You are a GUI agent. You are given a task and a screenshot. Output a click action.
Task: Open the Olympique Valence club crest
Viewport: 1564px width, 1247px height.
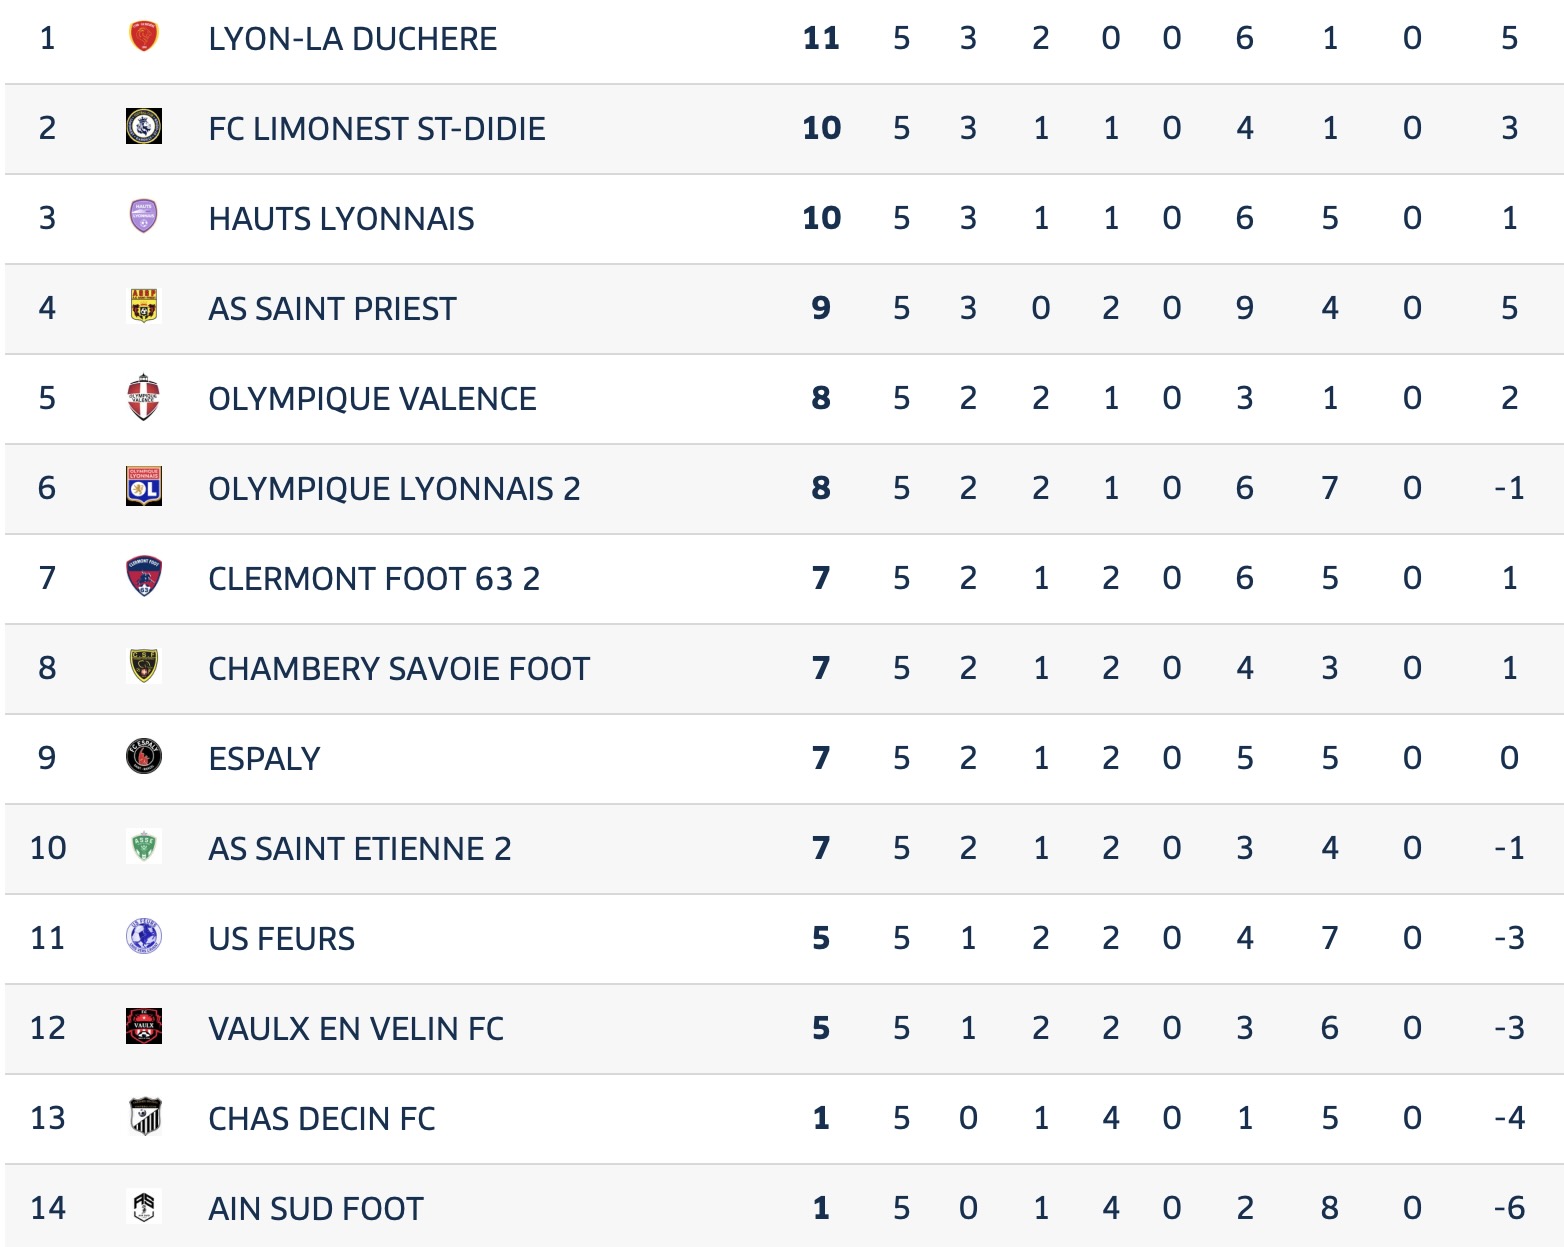[x=144, y=397]
